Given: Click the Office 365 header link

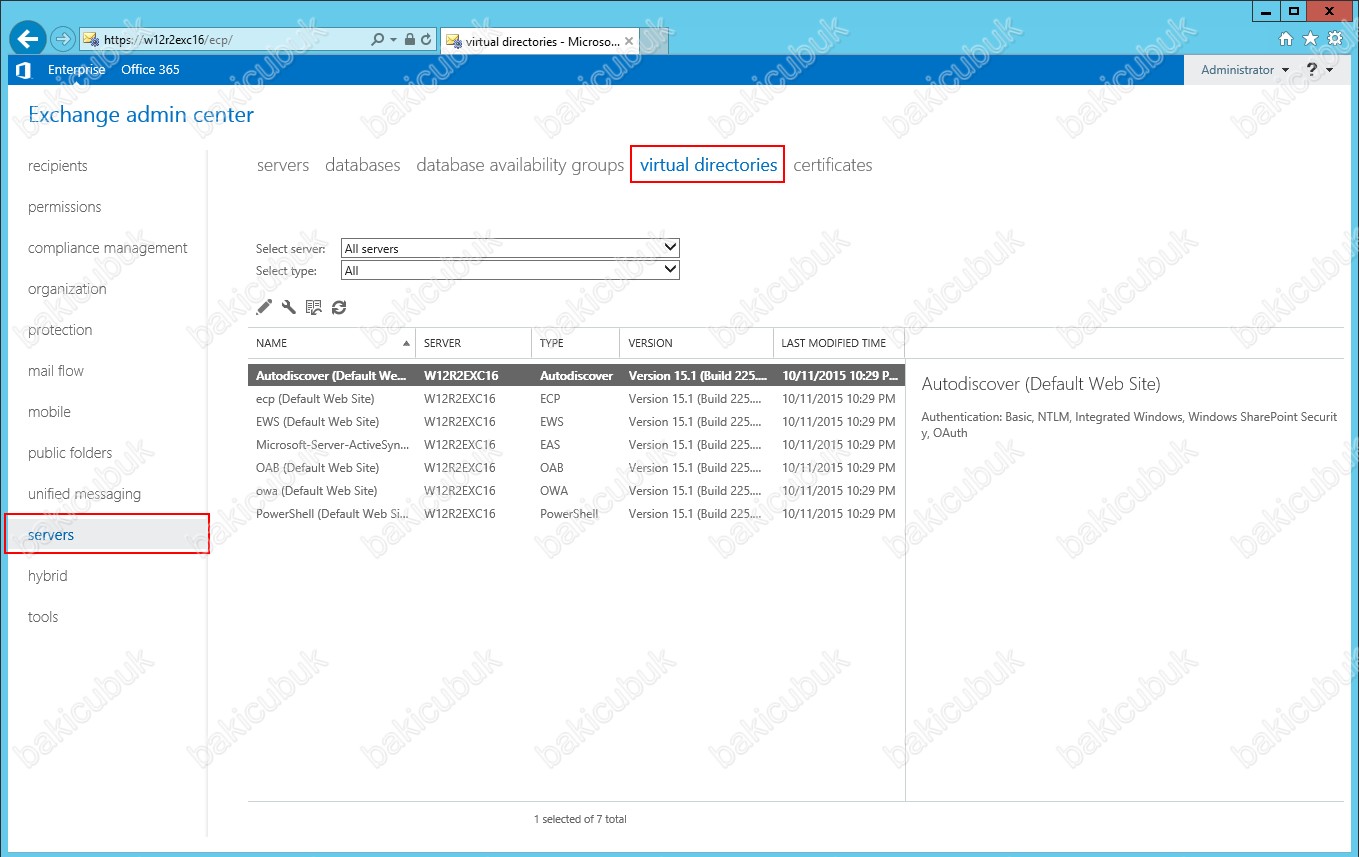Looking at the screenshot, I should 150,70.
